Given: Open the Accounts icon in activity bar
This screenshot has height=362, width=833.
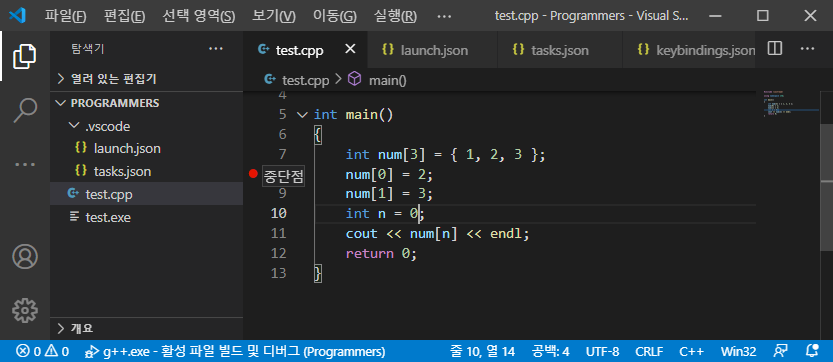Looking at the screenshot, I should (24, 256).
